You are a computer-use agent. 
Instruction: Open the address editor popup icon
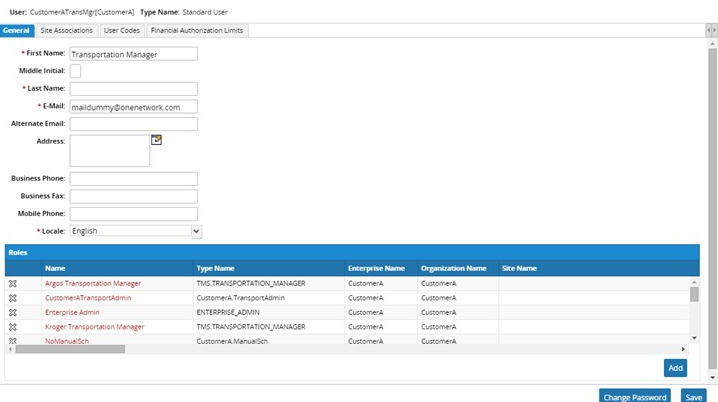[156, 140]
